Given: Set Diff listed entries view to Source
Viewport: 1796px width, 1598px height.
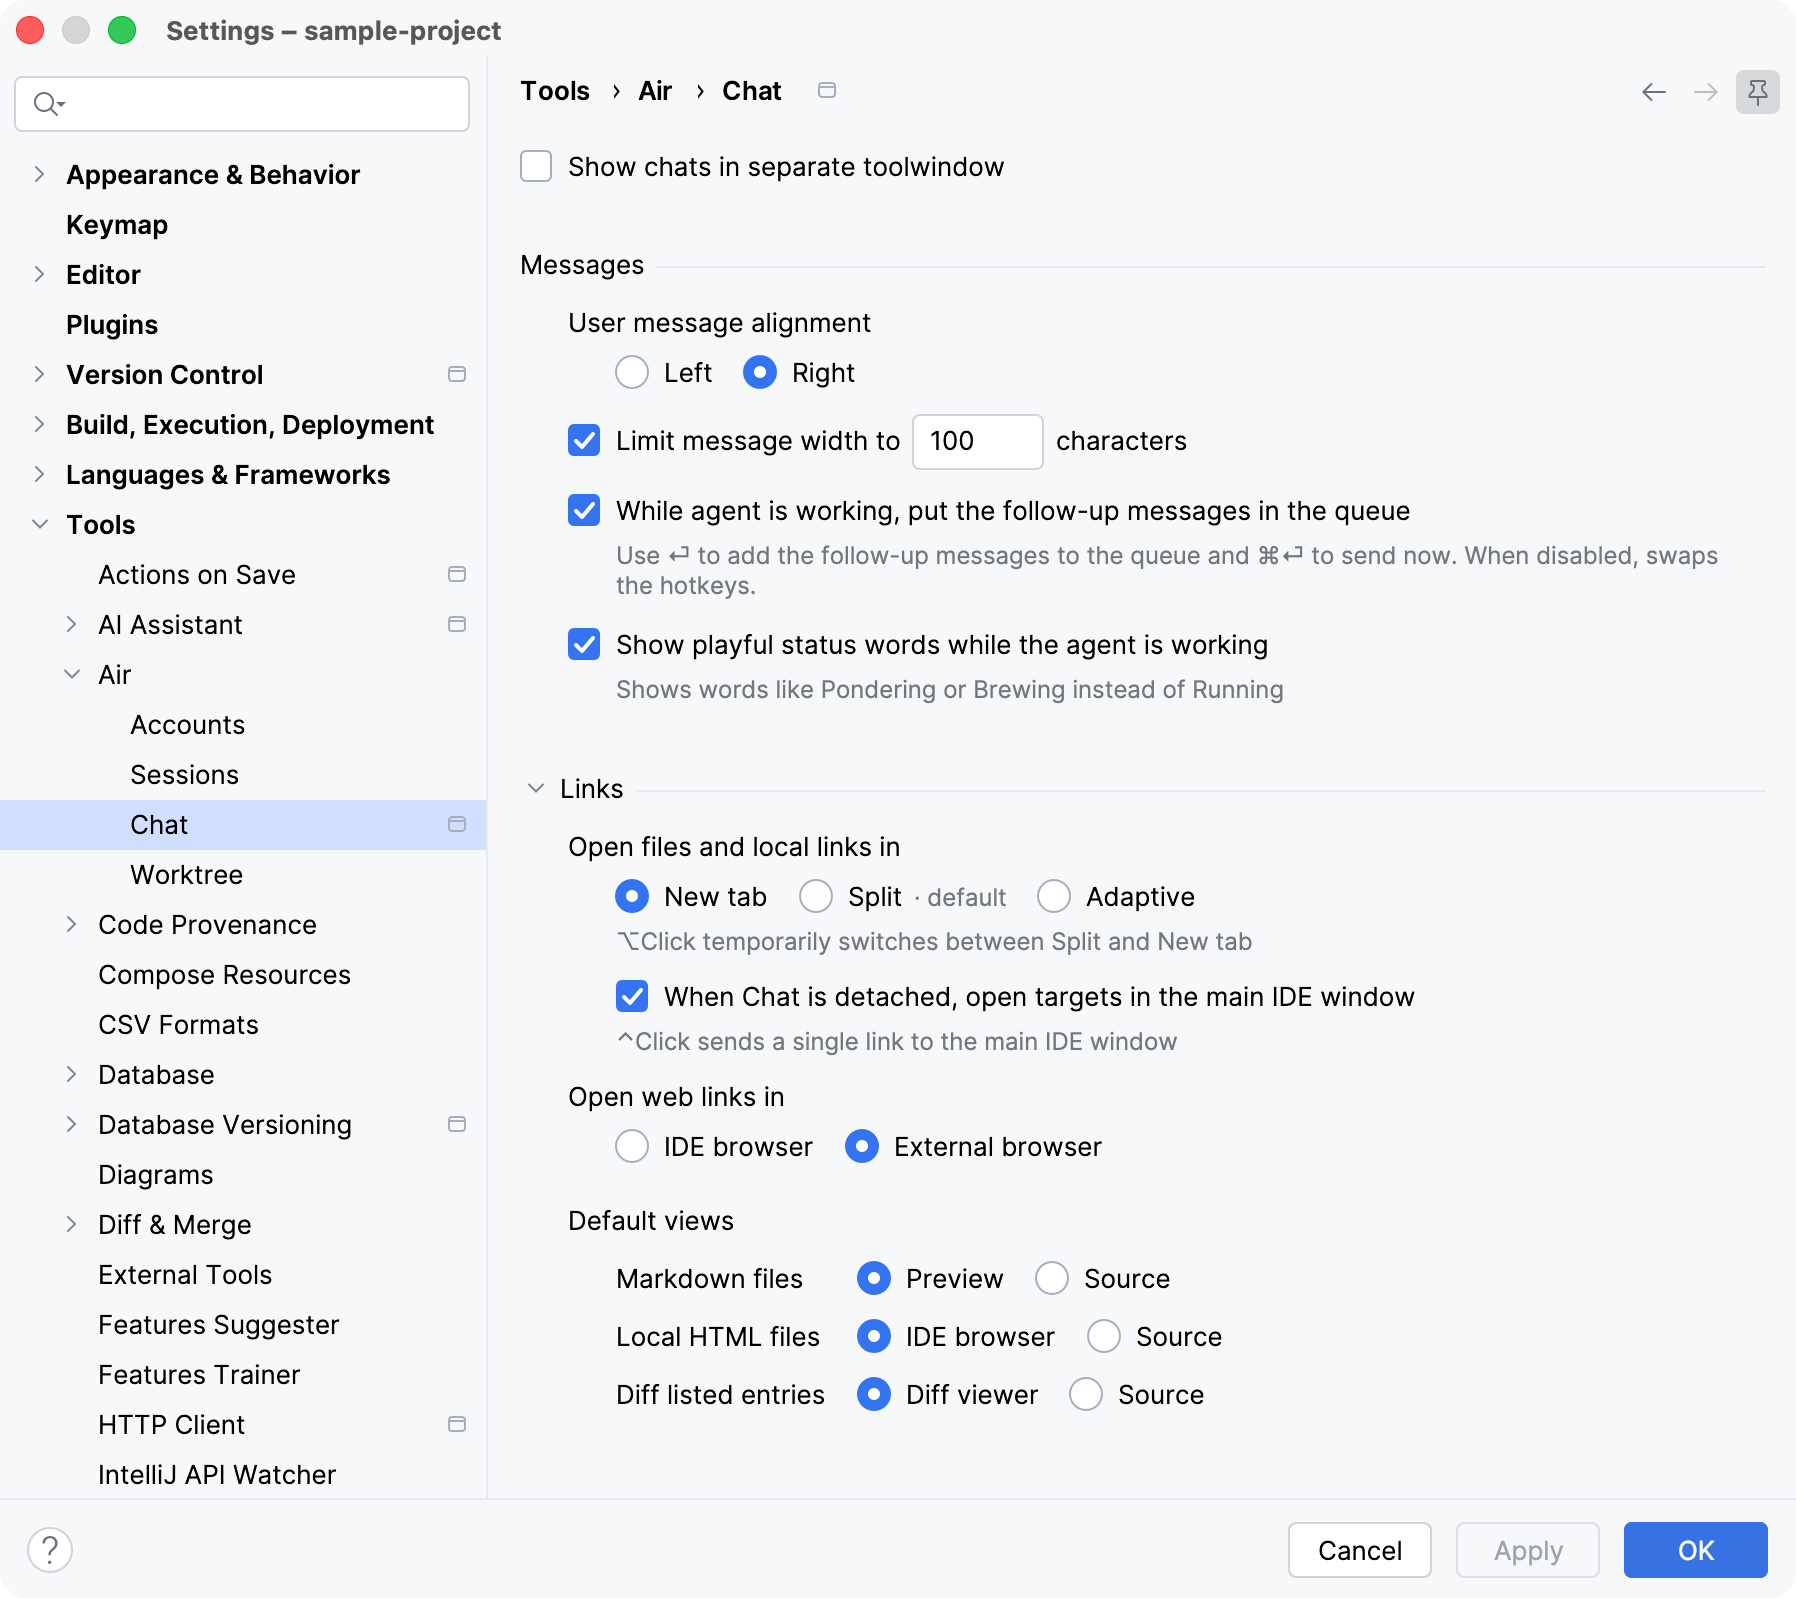Looking at the screenshot, I should coord(1086,1394).
